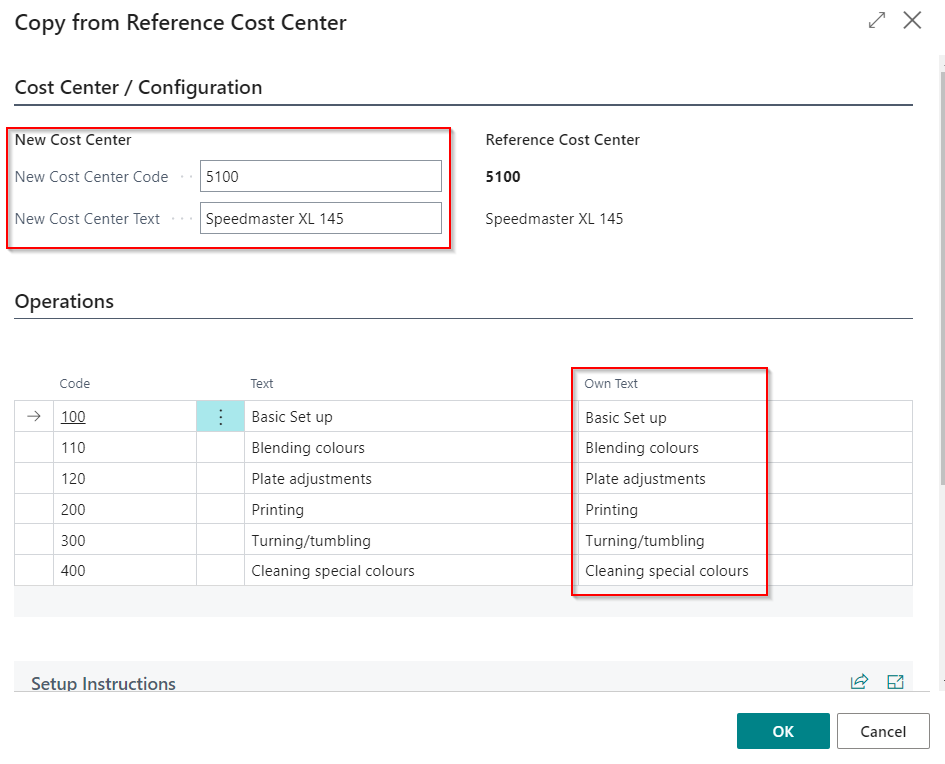
Task: Click the New Cost Center Code field
Action: pos(321,176)
